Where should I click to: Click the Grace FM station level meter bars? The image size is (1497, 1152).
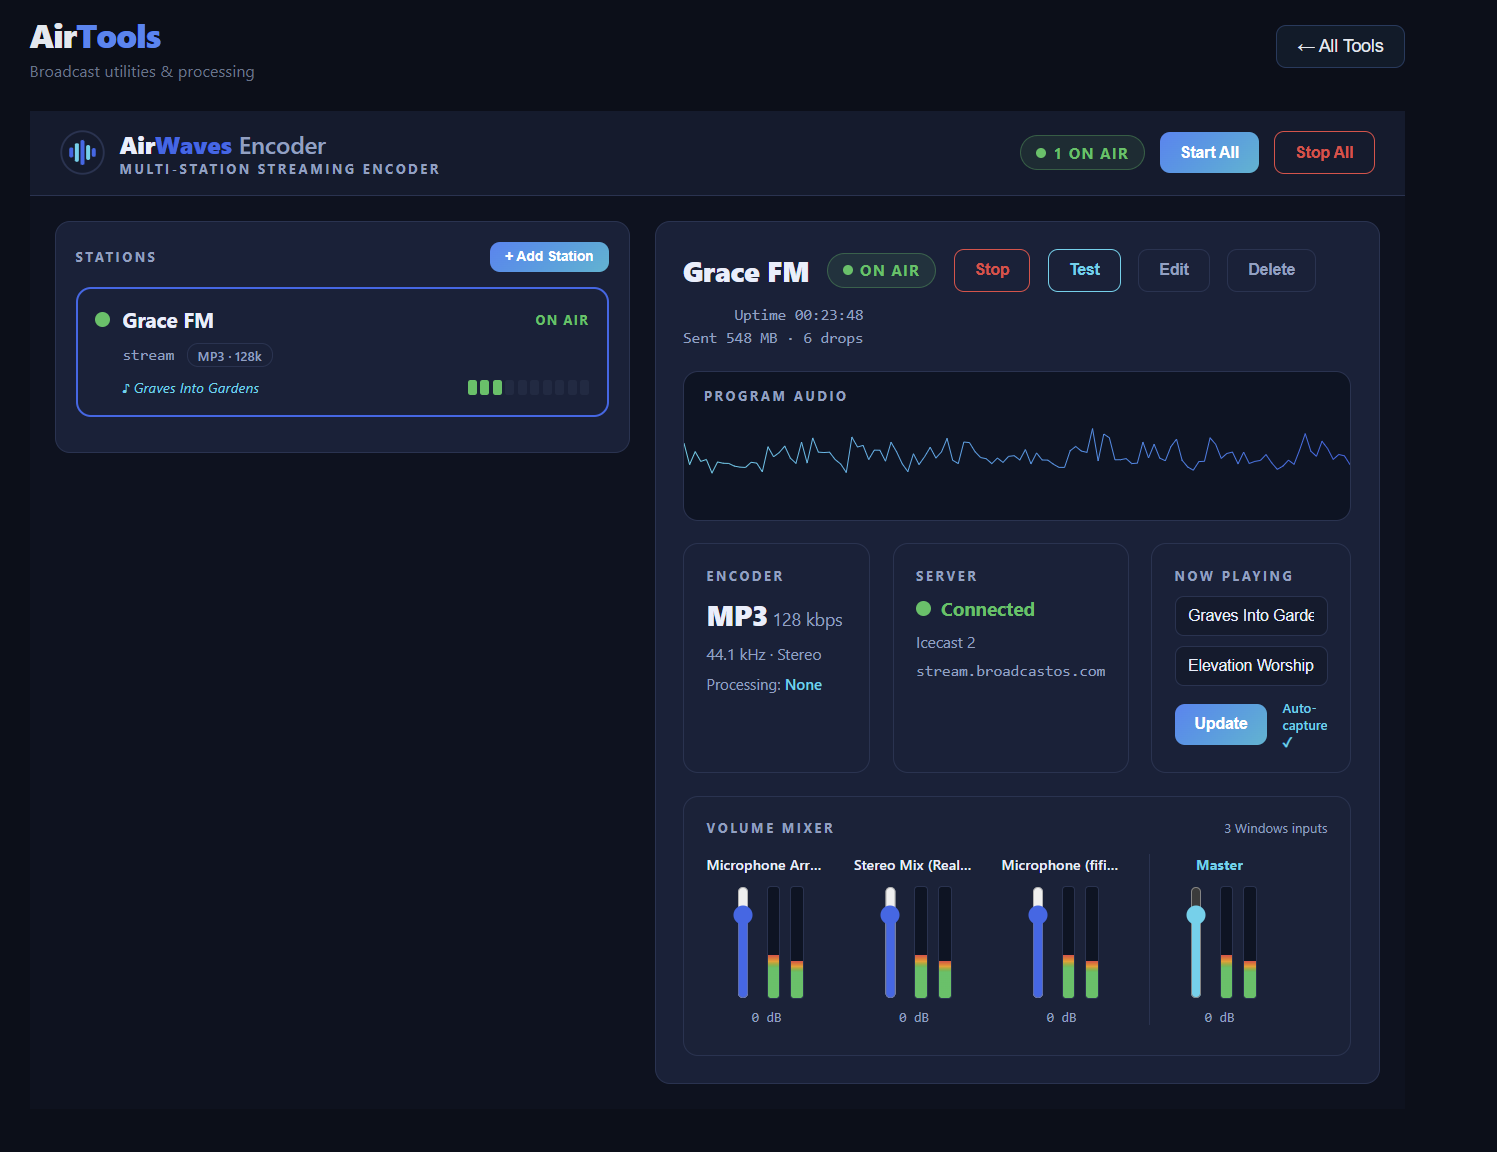point(528,387)
